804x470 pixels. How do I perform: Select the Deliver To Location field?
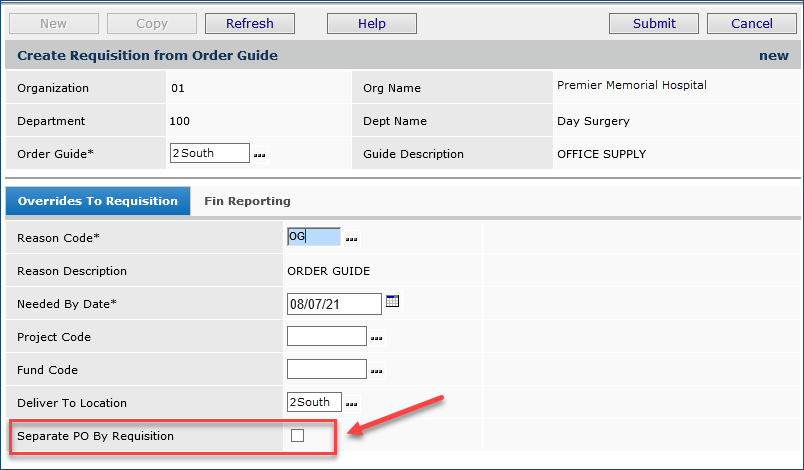(314, 402)
